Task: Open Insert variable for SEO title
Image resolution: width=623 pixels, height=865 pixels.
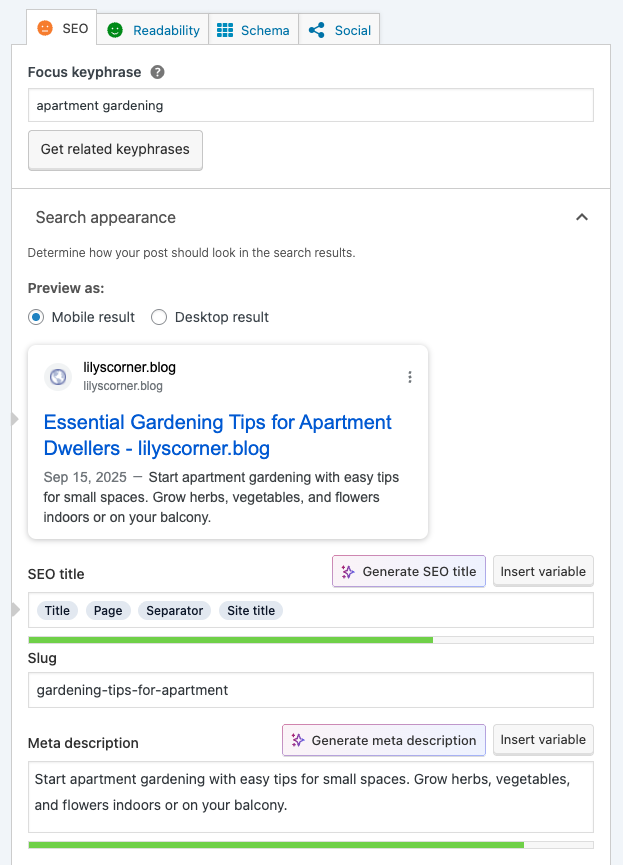Action: [x=543, y=571]
